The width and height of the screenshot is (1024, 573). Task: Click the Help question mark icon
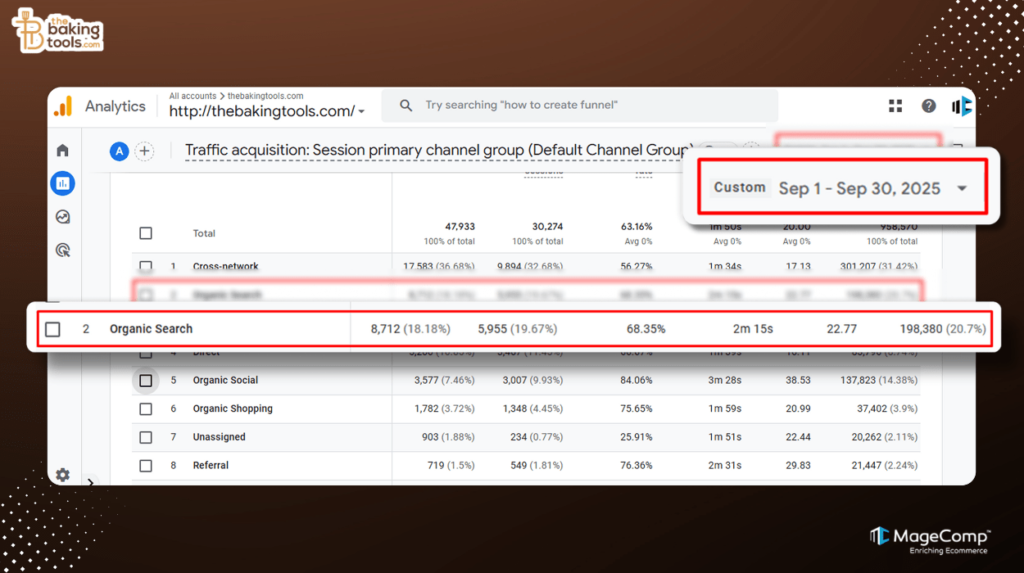(x=929, y=106)
